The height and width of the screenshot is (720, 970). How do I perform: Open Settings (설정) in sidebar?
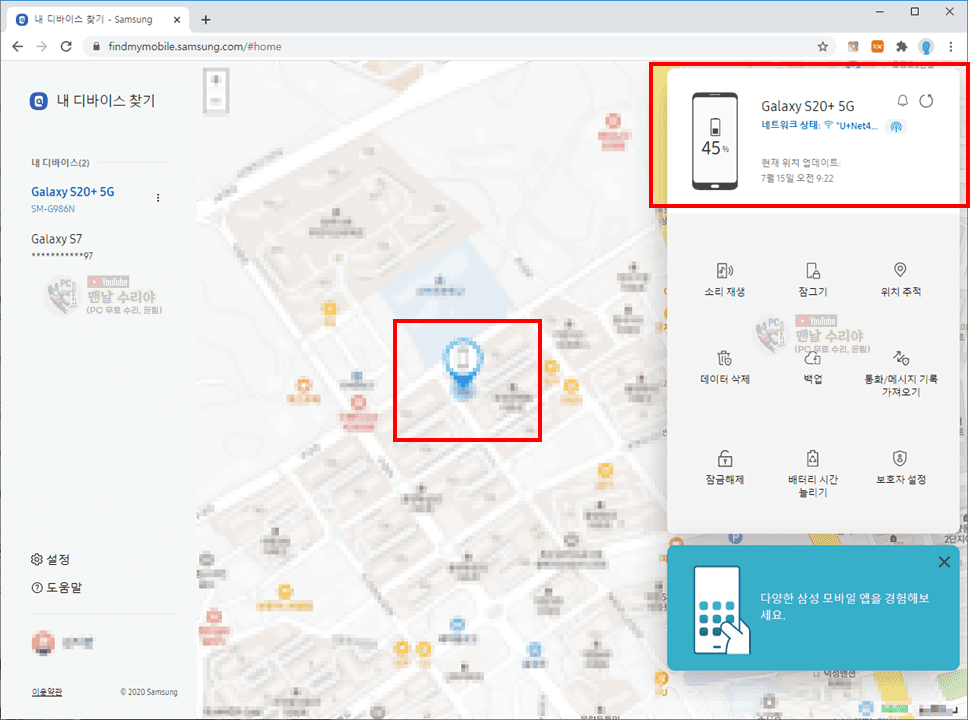coord(50,560)
